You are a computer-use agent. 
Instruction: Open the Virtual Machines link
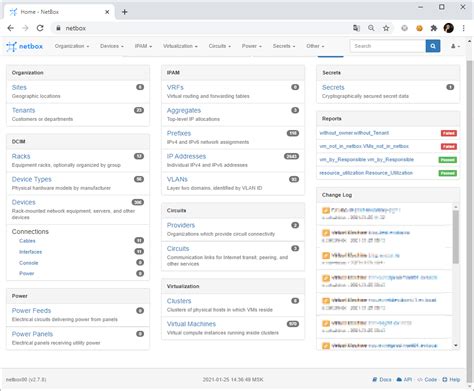point(191,324)
